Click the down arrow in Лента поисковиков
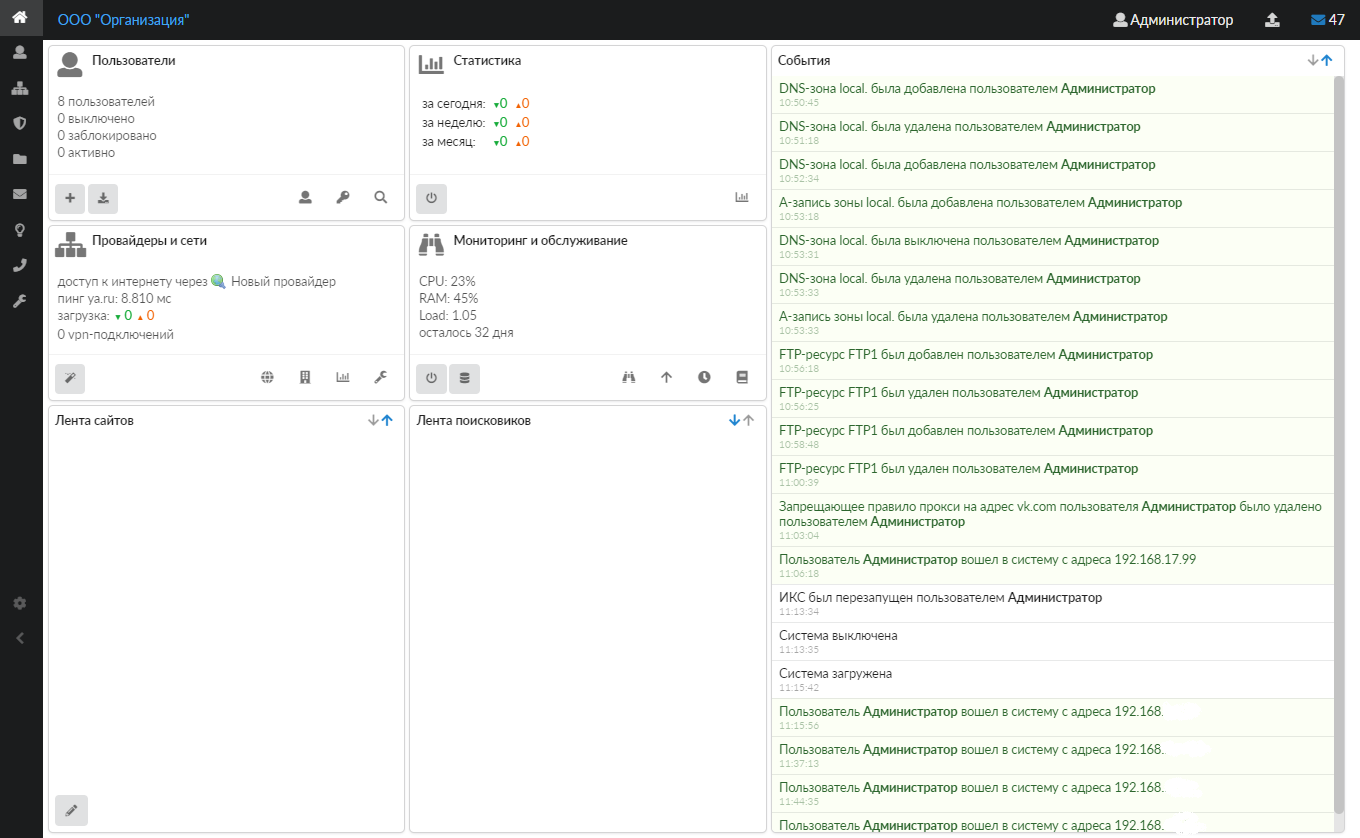The width and height of the screenshot is (1360, 838). [734, 421]
